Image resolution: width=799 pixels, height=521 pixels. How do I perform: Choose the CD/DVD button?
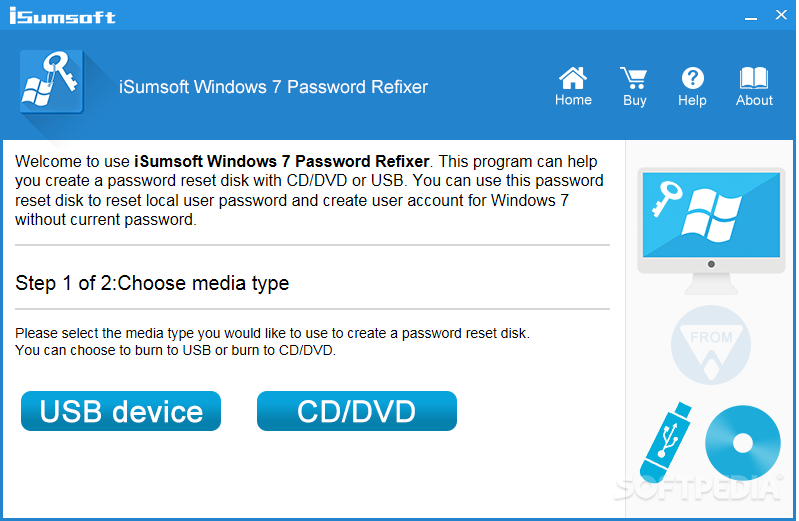pos(357,411)
